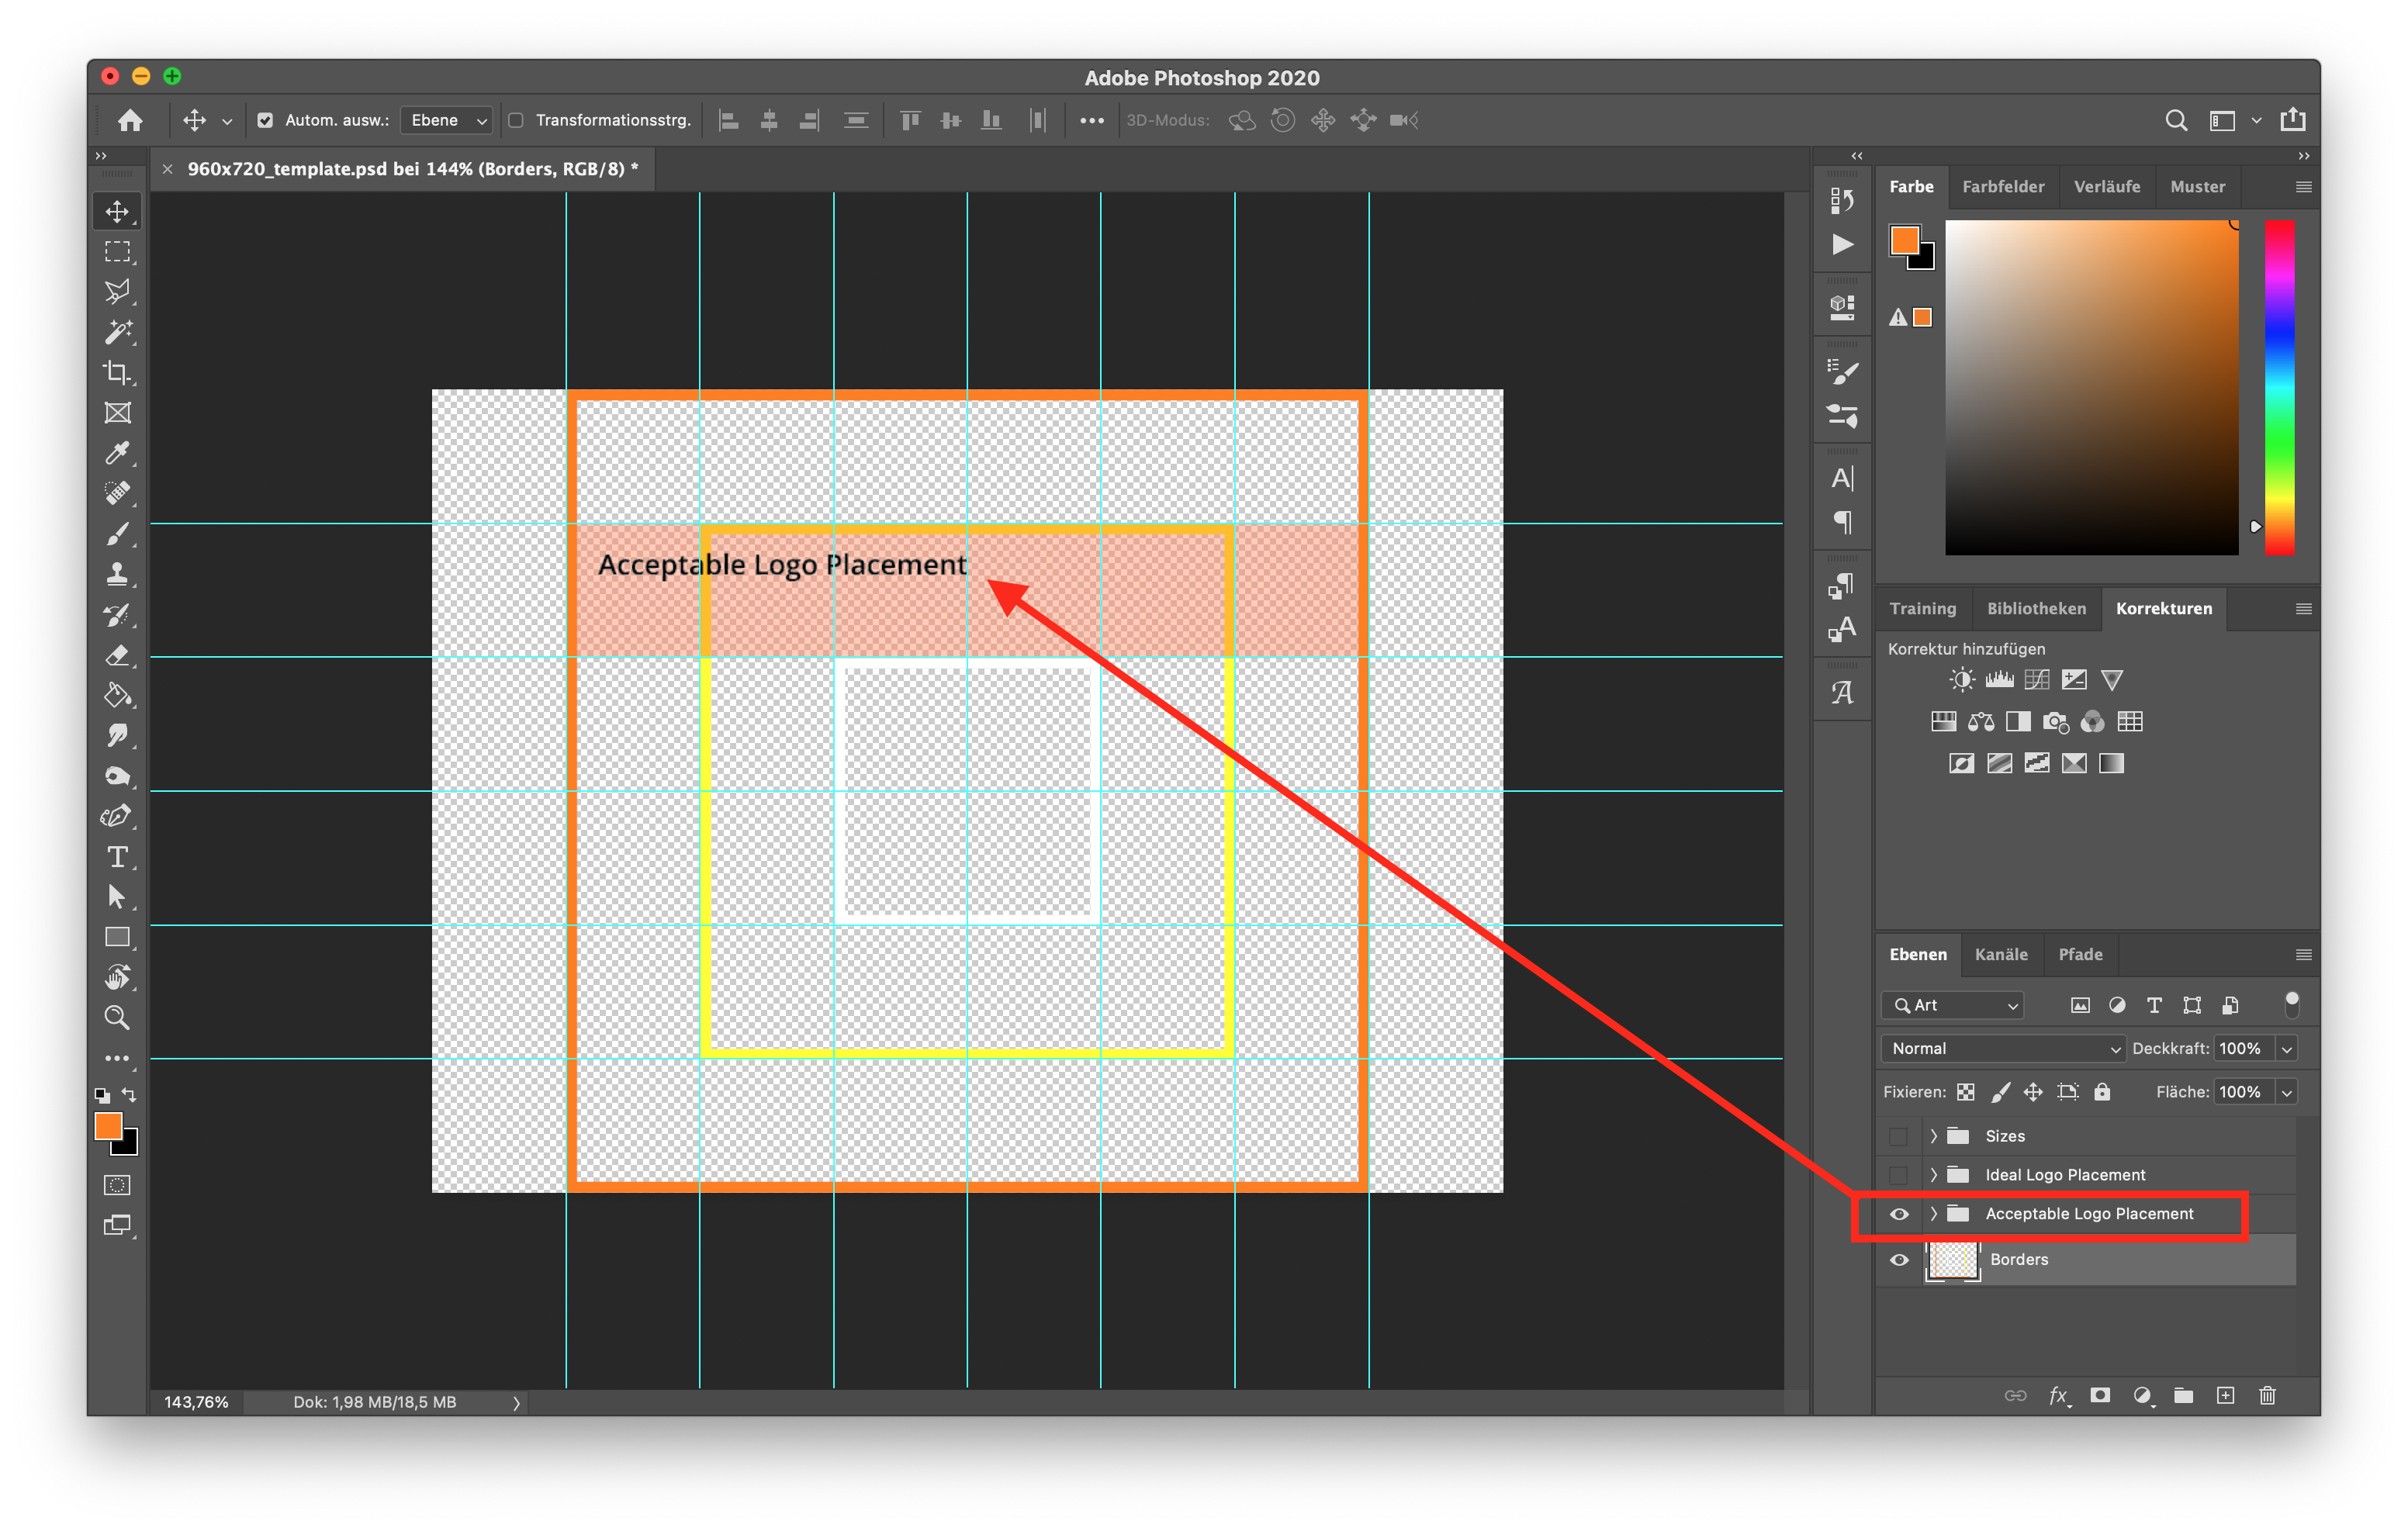Open the Training panel tab
Screen dimensions: 2408x1531
1922,608
